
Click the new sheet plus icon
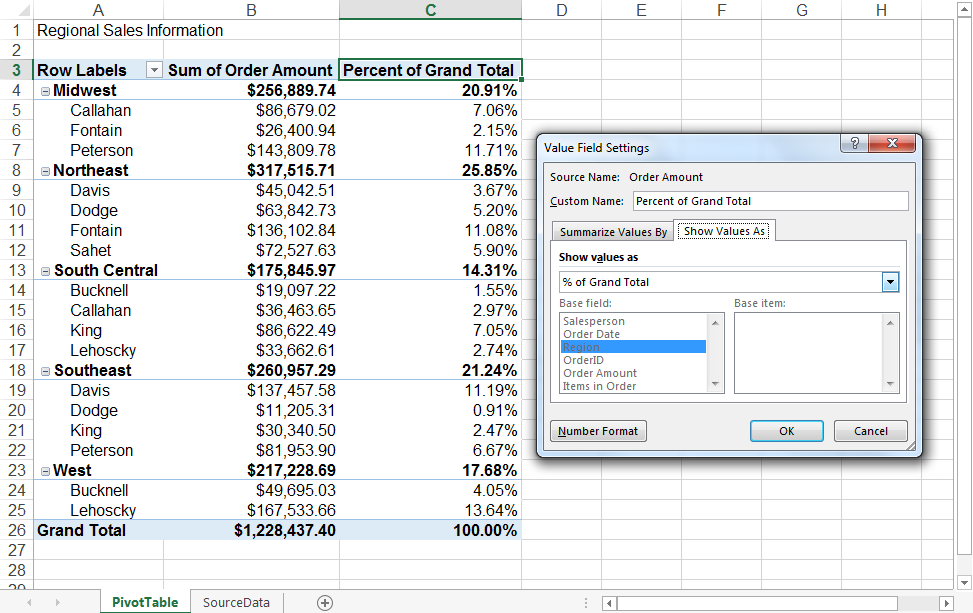click(325, 601)
